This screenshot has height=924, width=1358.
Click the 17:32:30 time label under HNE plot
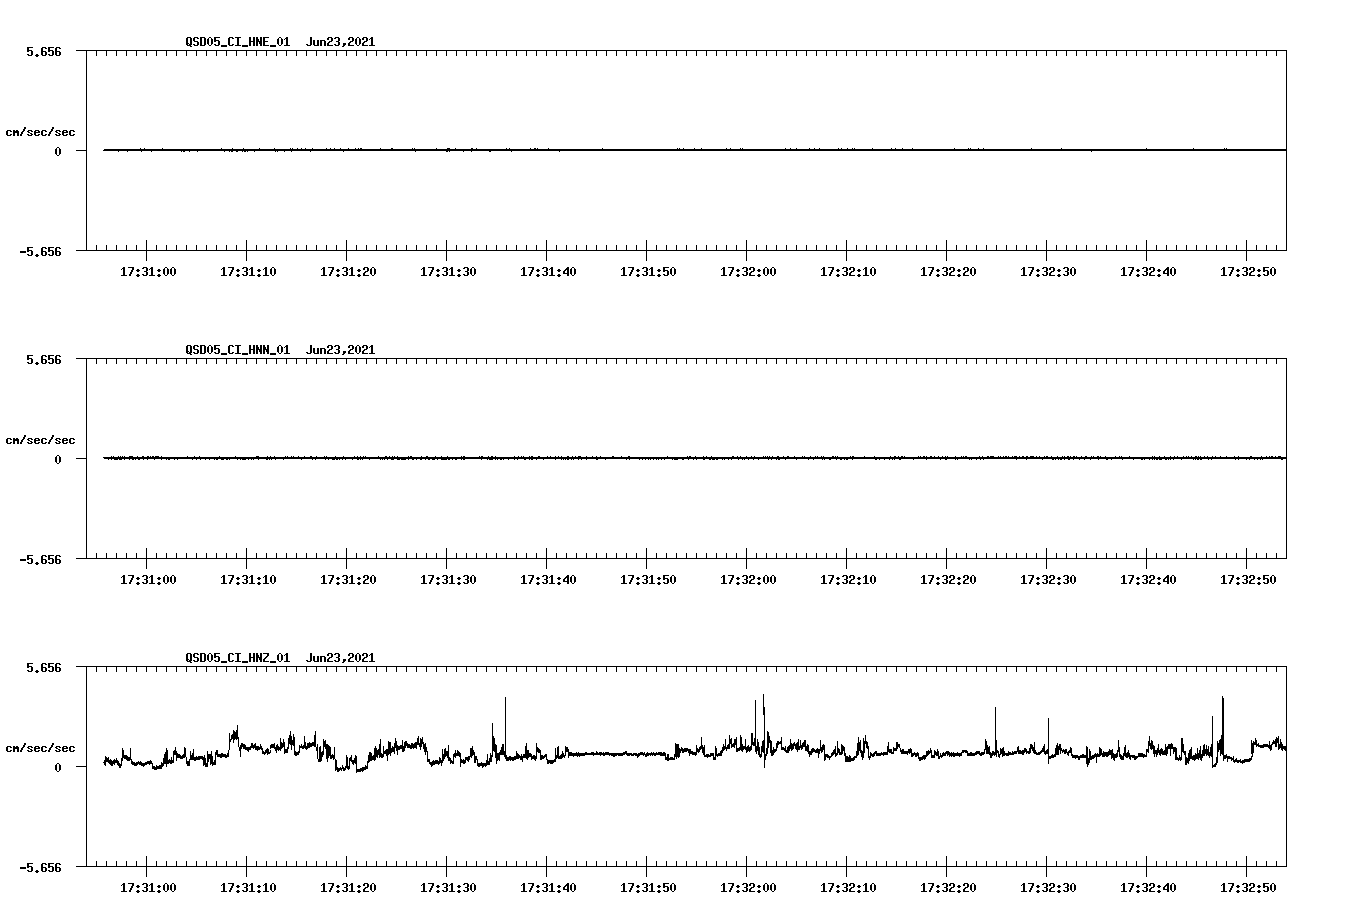[x=1048, y=271]
